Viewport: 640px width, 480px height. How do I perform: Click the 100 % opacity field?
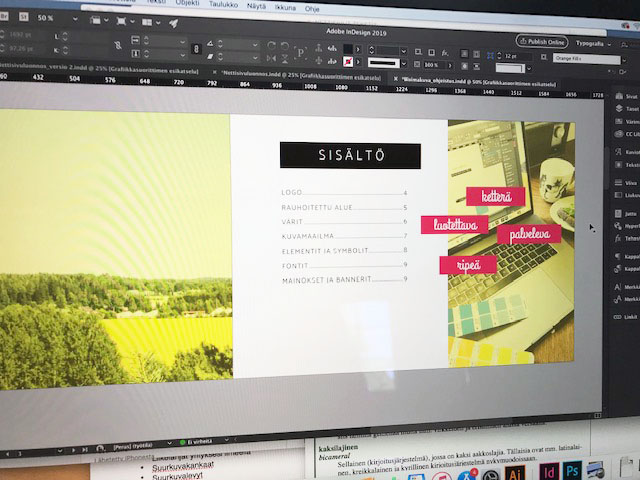coord(436,65)
